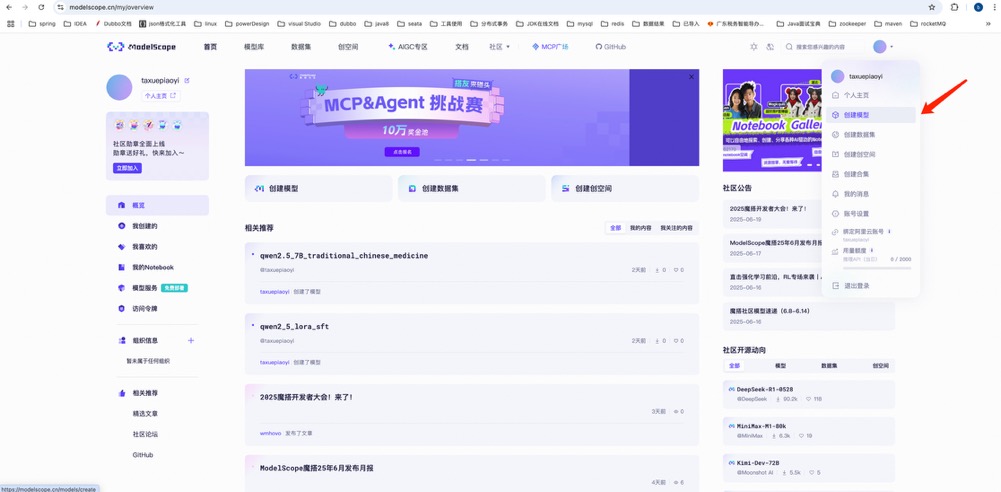Show more bookmarks chevron
Image resolution: width=1001 pixels, height=492 pixels.
pos(988,24)
